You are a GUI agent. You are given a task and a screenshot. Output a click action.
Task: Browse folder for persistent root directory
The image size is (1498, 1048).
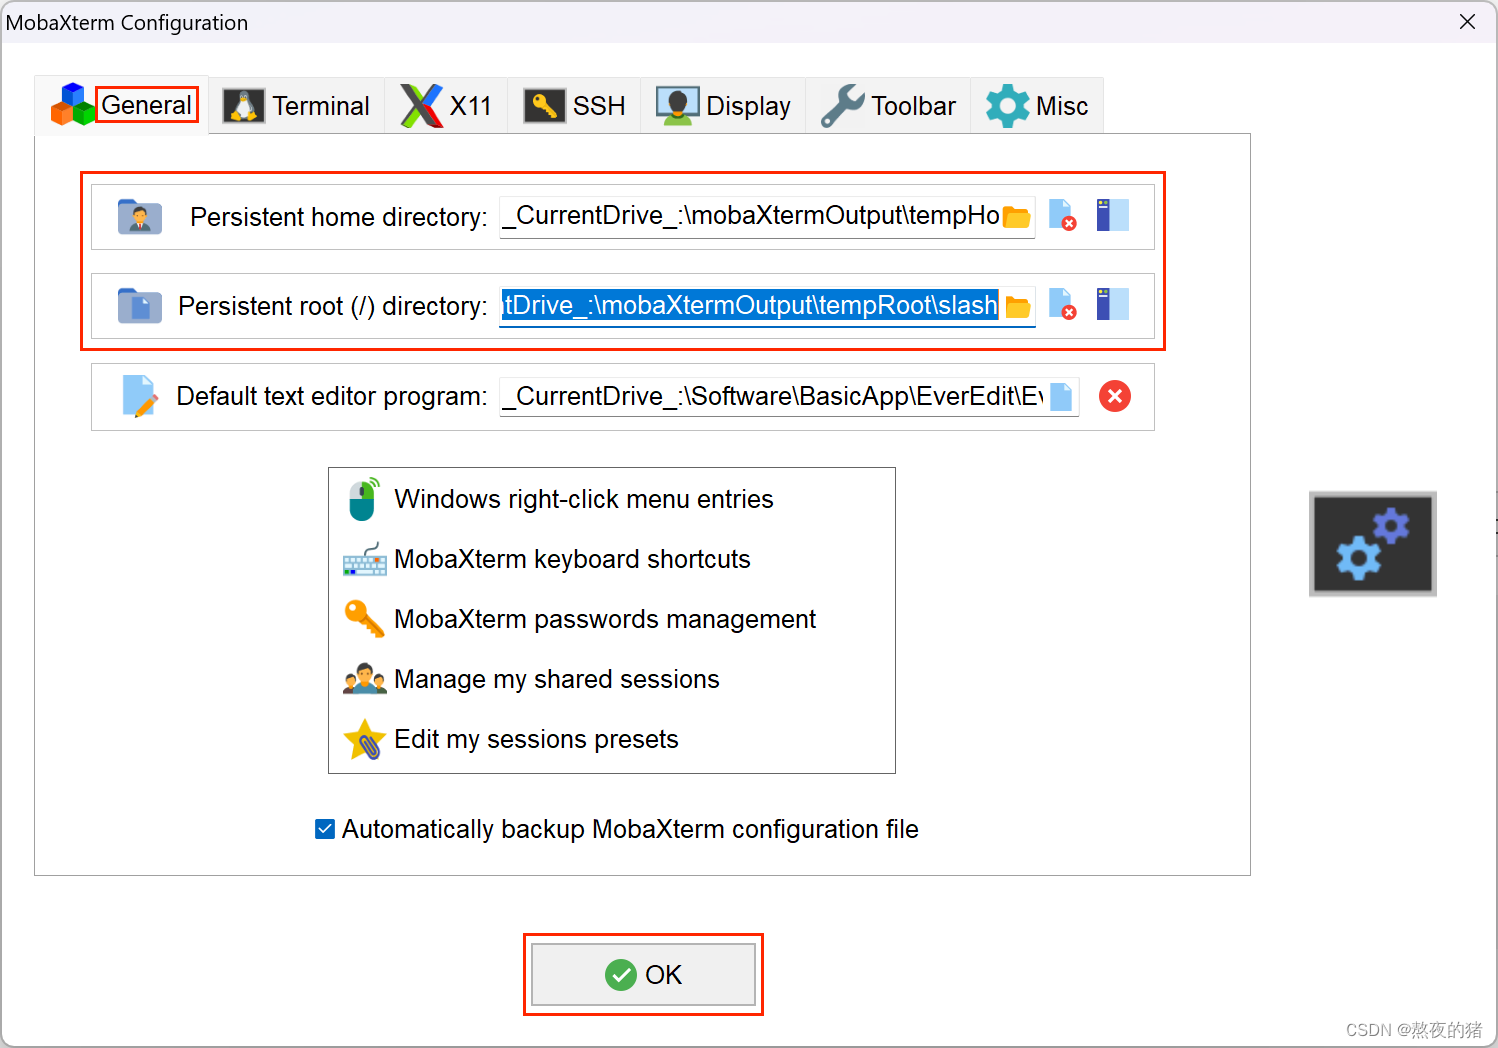point(1018,307)
